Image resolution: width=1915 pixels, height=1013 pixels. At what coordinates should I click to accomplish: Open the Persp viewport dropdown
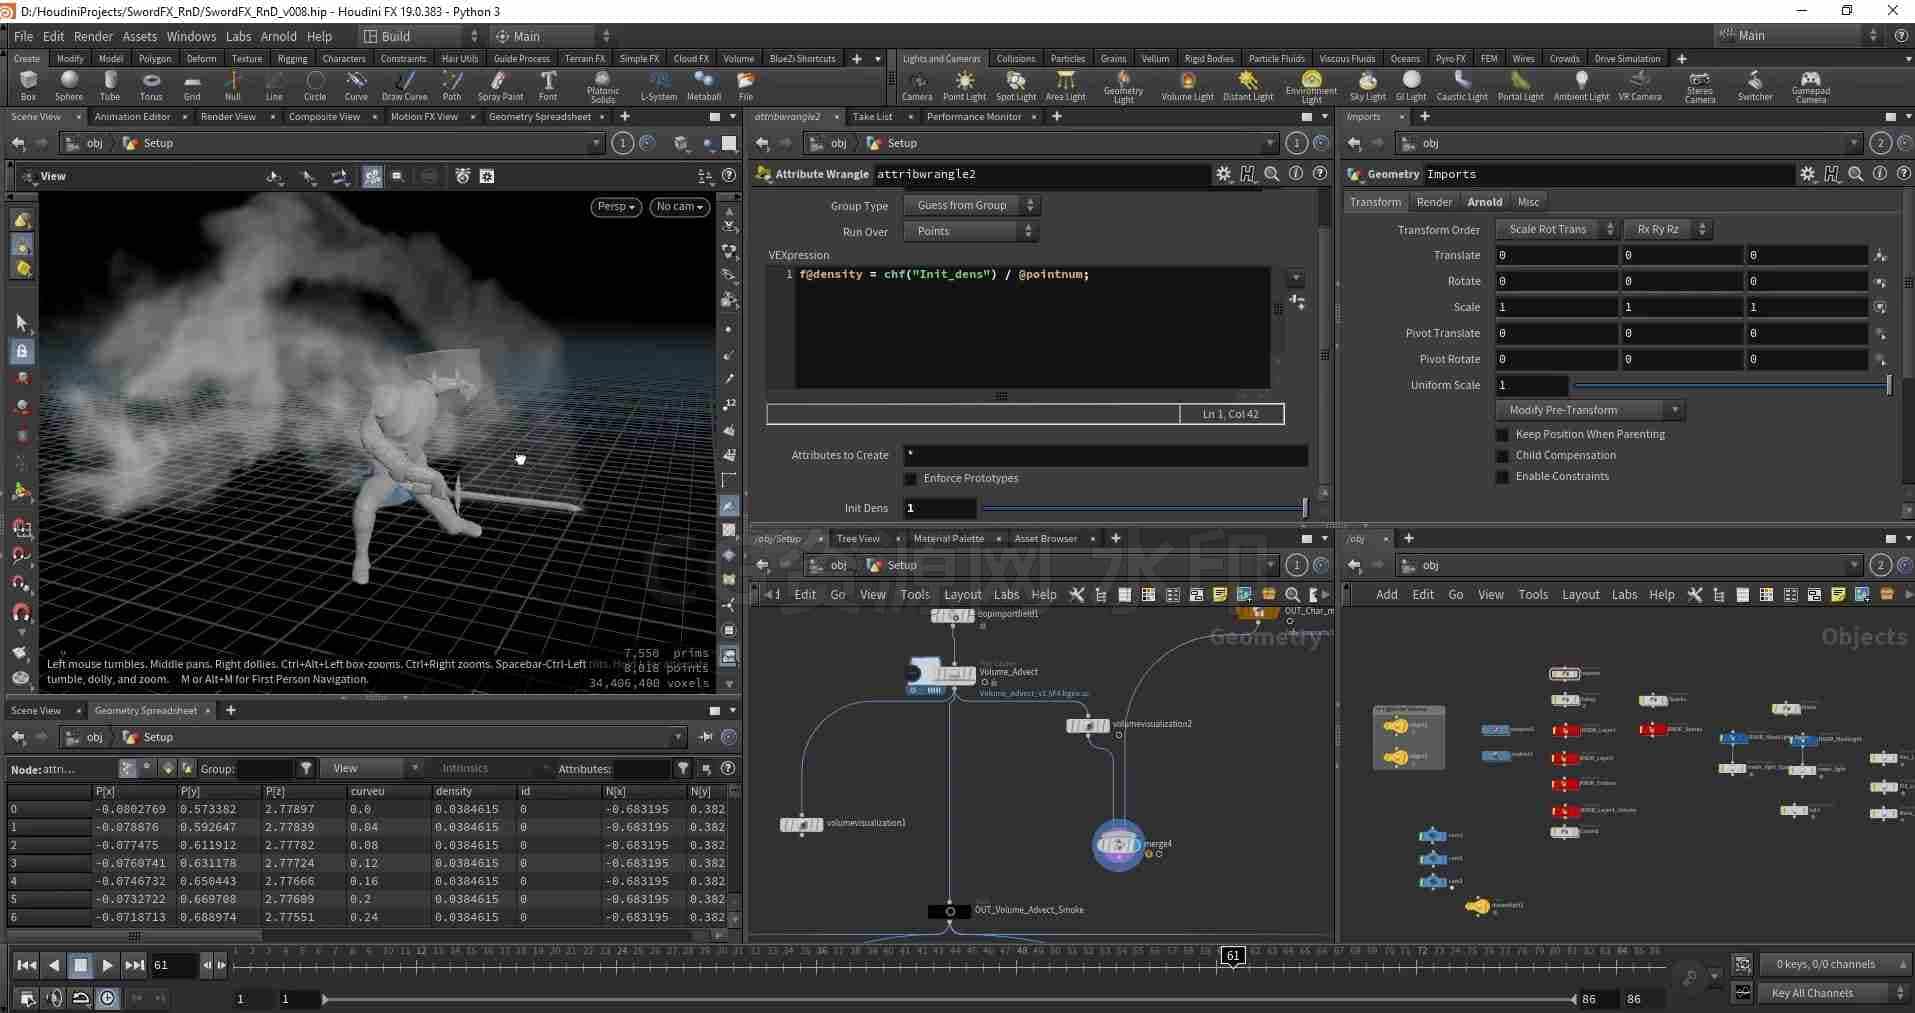click(617, 207)
